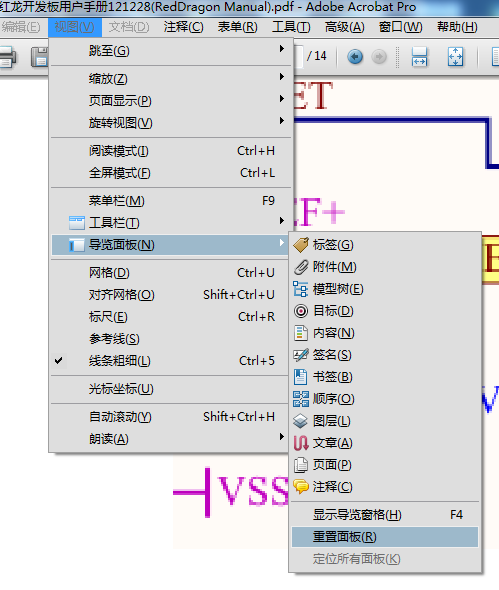The width and height of the screenshot is (499, 590).
Task: Choose 定位所有面板(K) dock all panels
Action: click(x=385, y=559)
